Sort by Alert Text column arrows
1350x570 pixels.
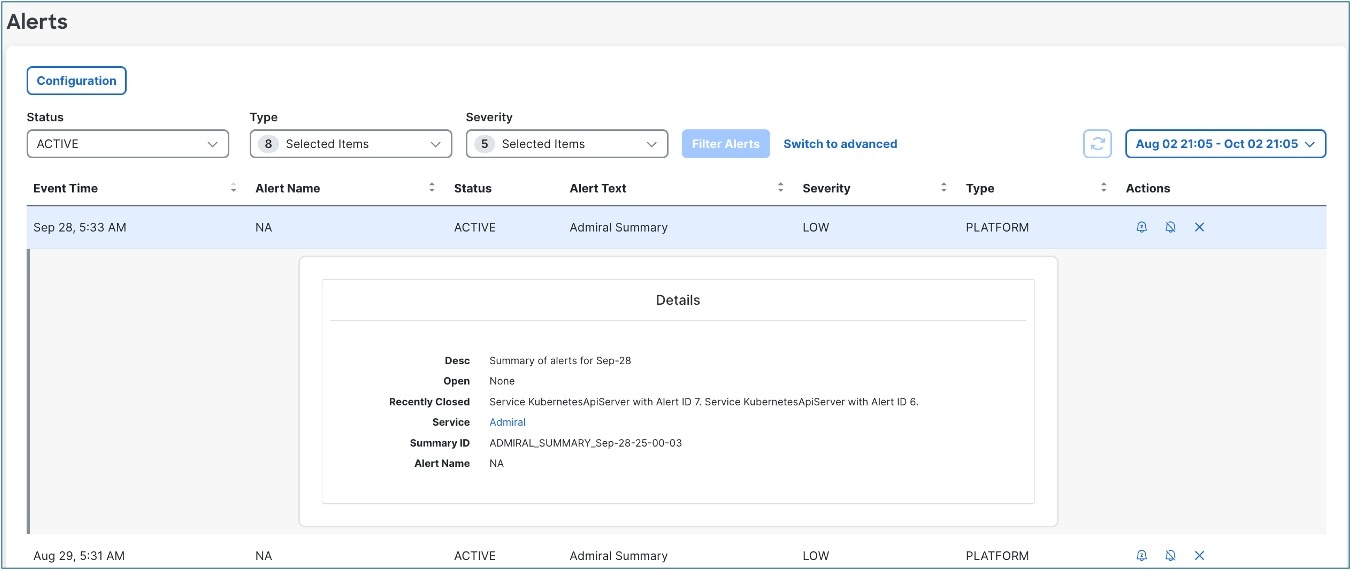coord(780,188)
